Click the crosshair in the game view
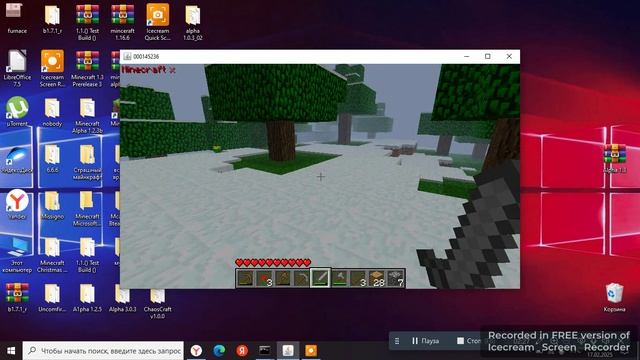 (321, 177)
